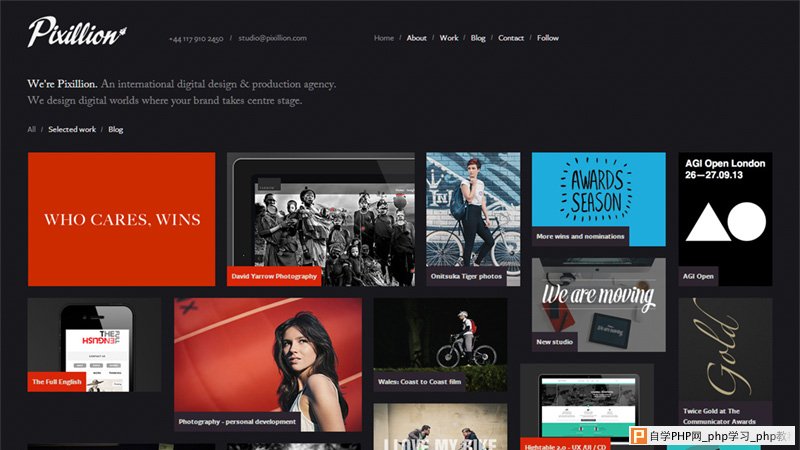Click The Full English red label
The width and height of the screenshot is (800, 450).
point(57,382)
